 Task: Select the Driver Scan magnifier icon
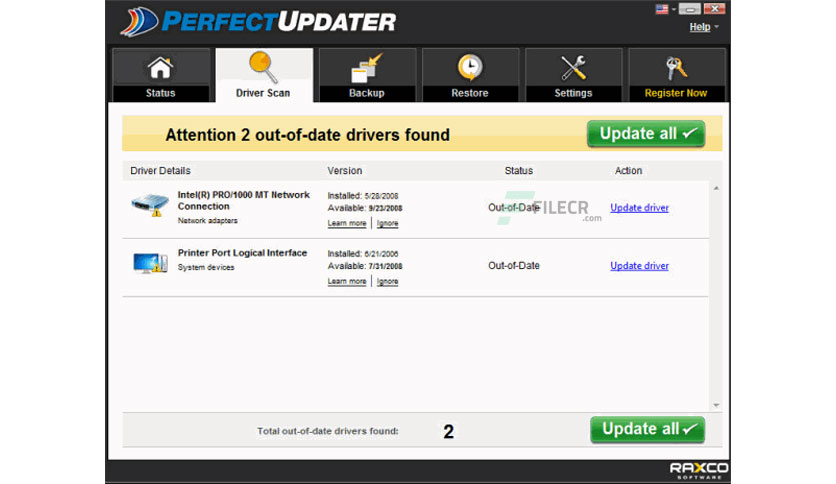point(263,67)
